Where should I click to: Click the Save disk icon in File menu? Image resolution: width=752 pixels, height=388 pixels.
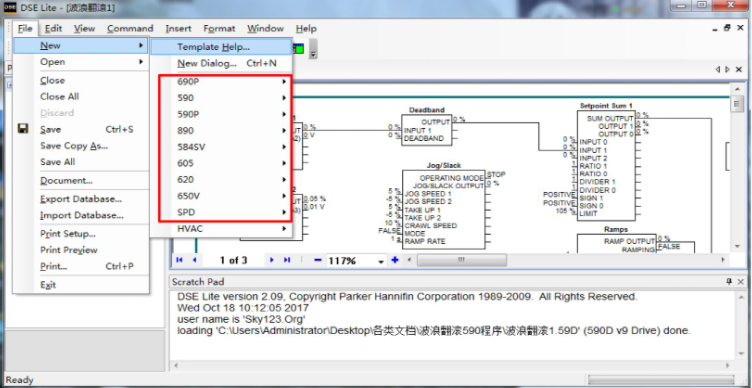pyautogui.click(x=23, y=129)
